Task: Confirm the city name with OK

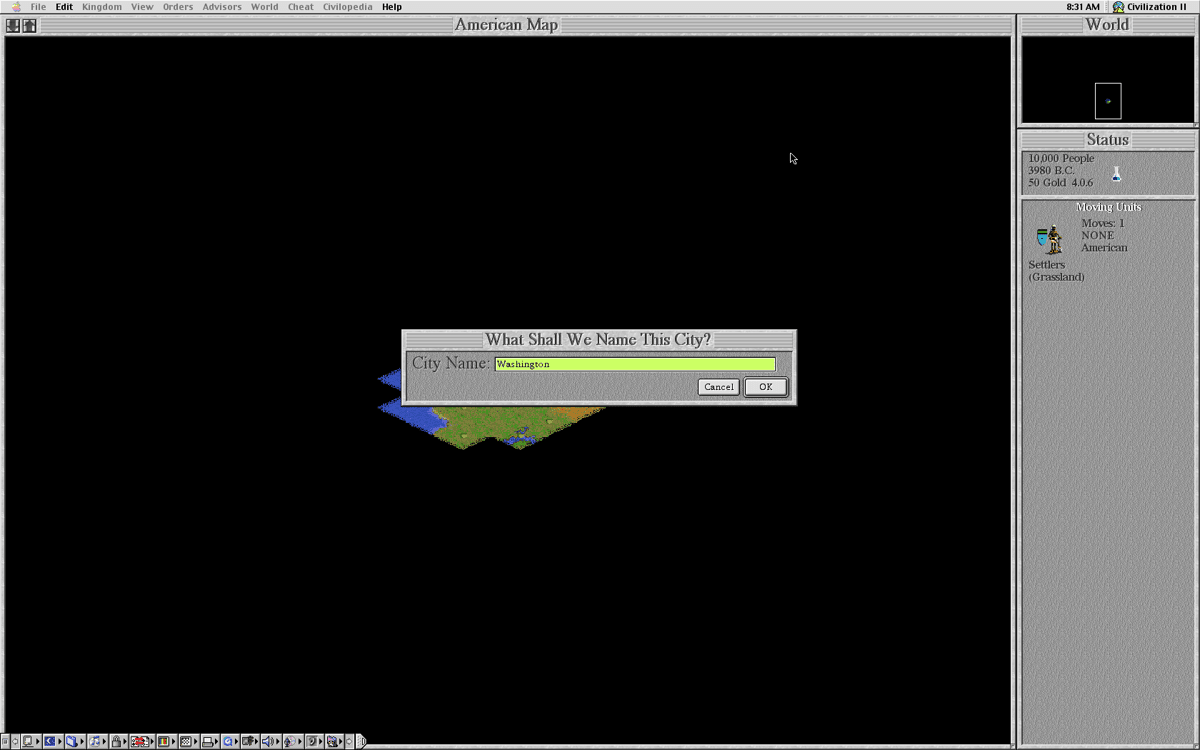Action: 766,387
